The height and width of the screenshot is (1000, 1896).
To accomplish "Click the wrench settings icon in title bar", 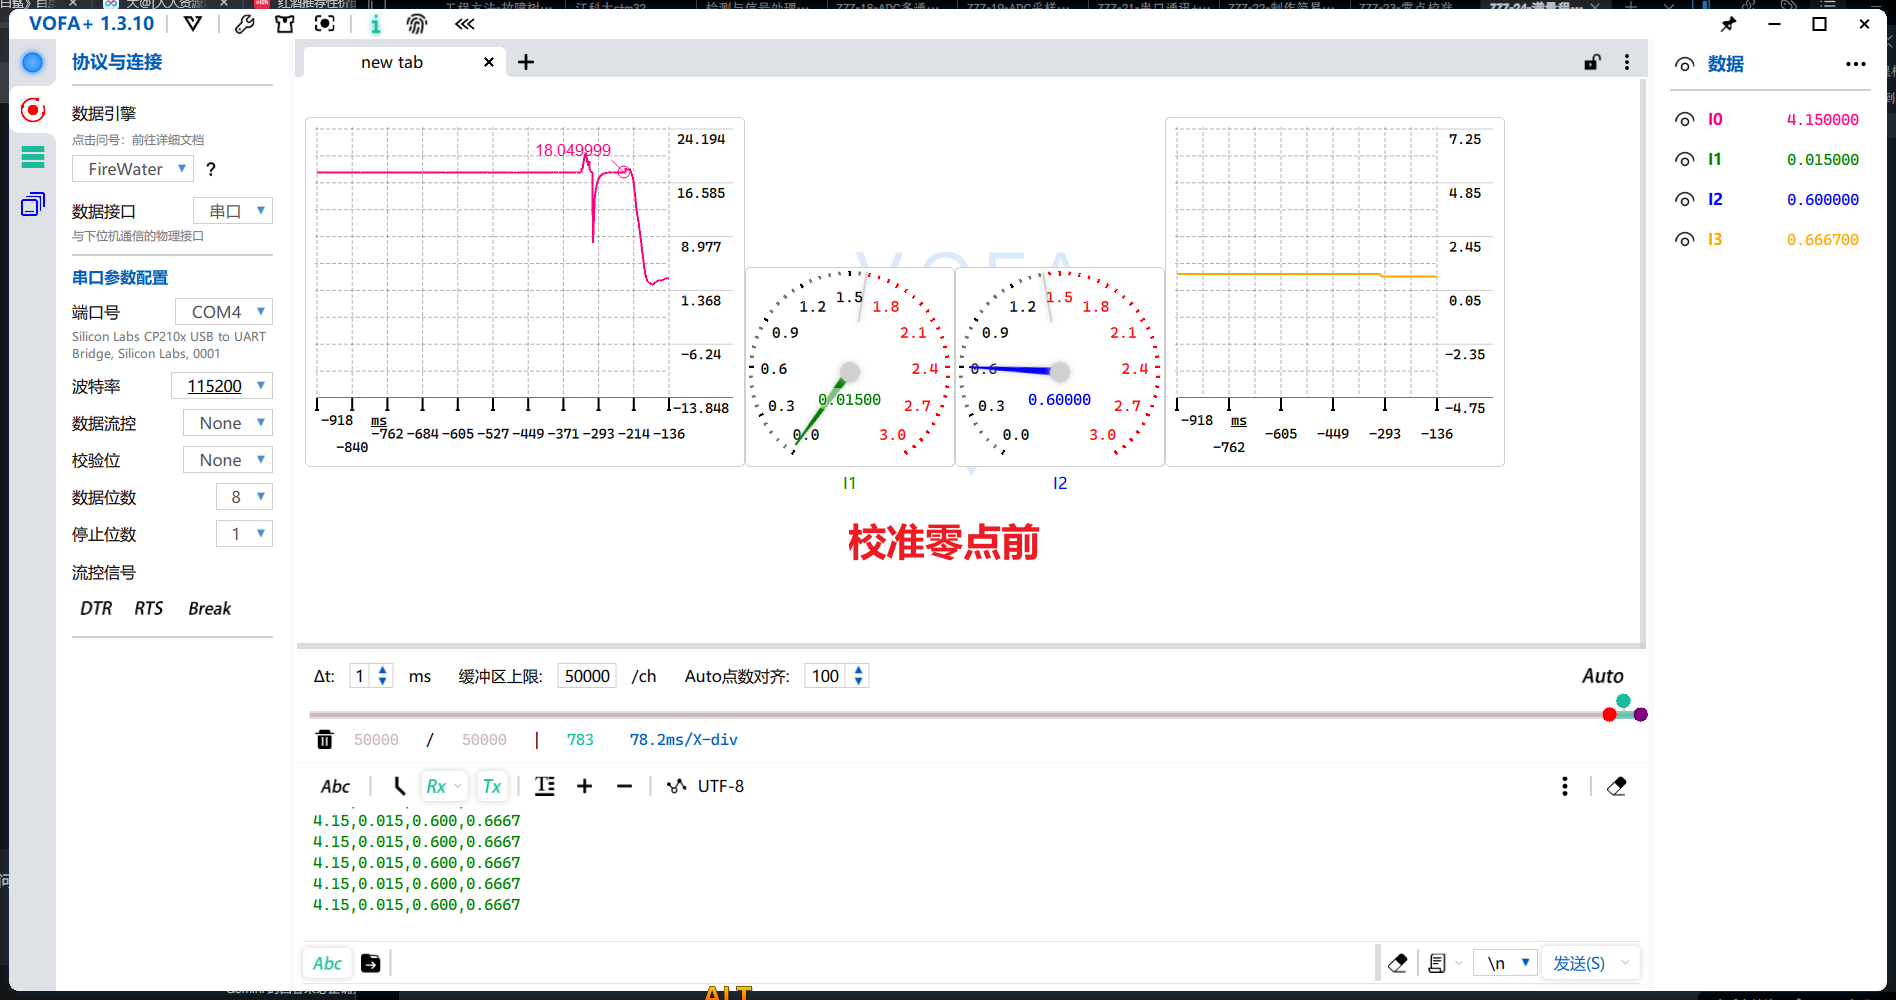I will [x=244, y=24].
